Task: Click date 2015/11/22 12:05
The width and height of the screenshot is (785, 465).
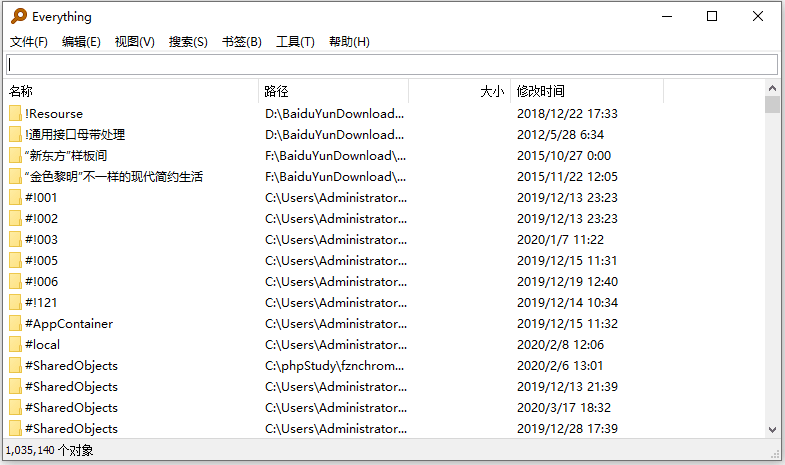Action: point(567,177)
